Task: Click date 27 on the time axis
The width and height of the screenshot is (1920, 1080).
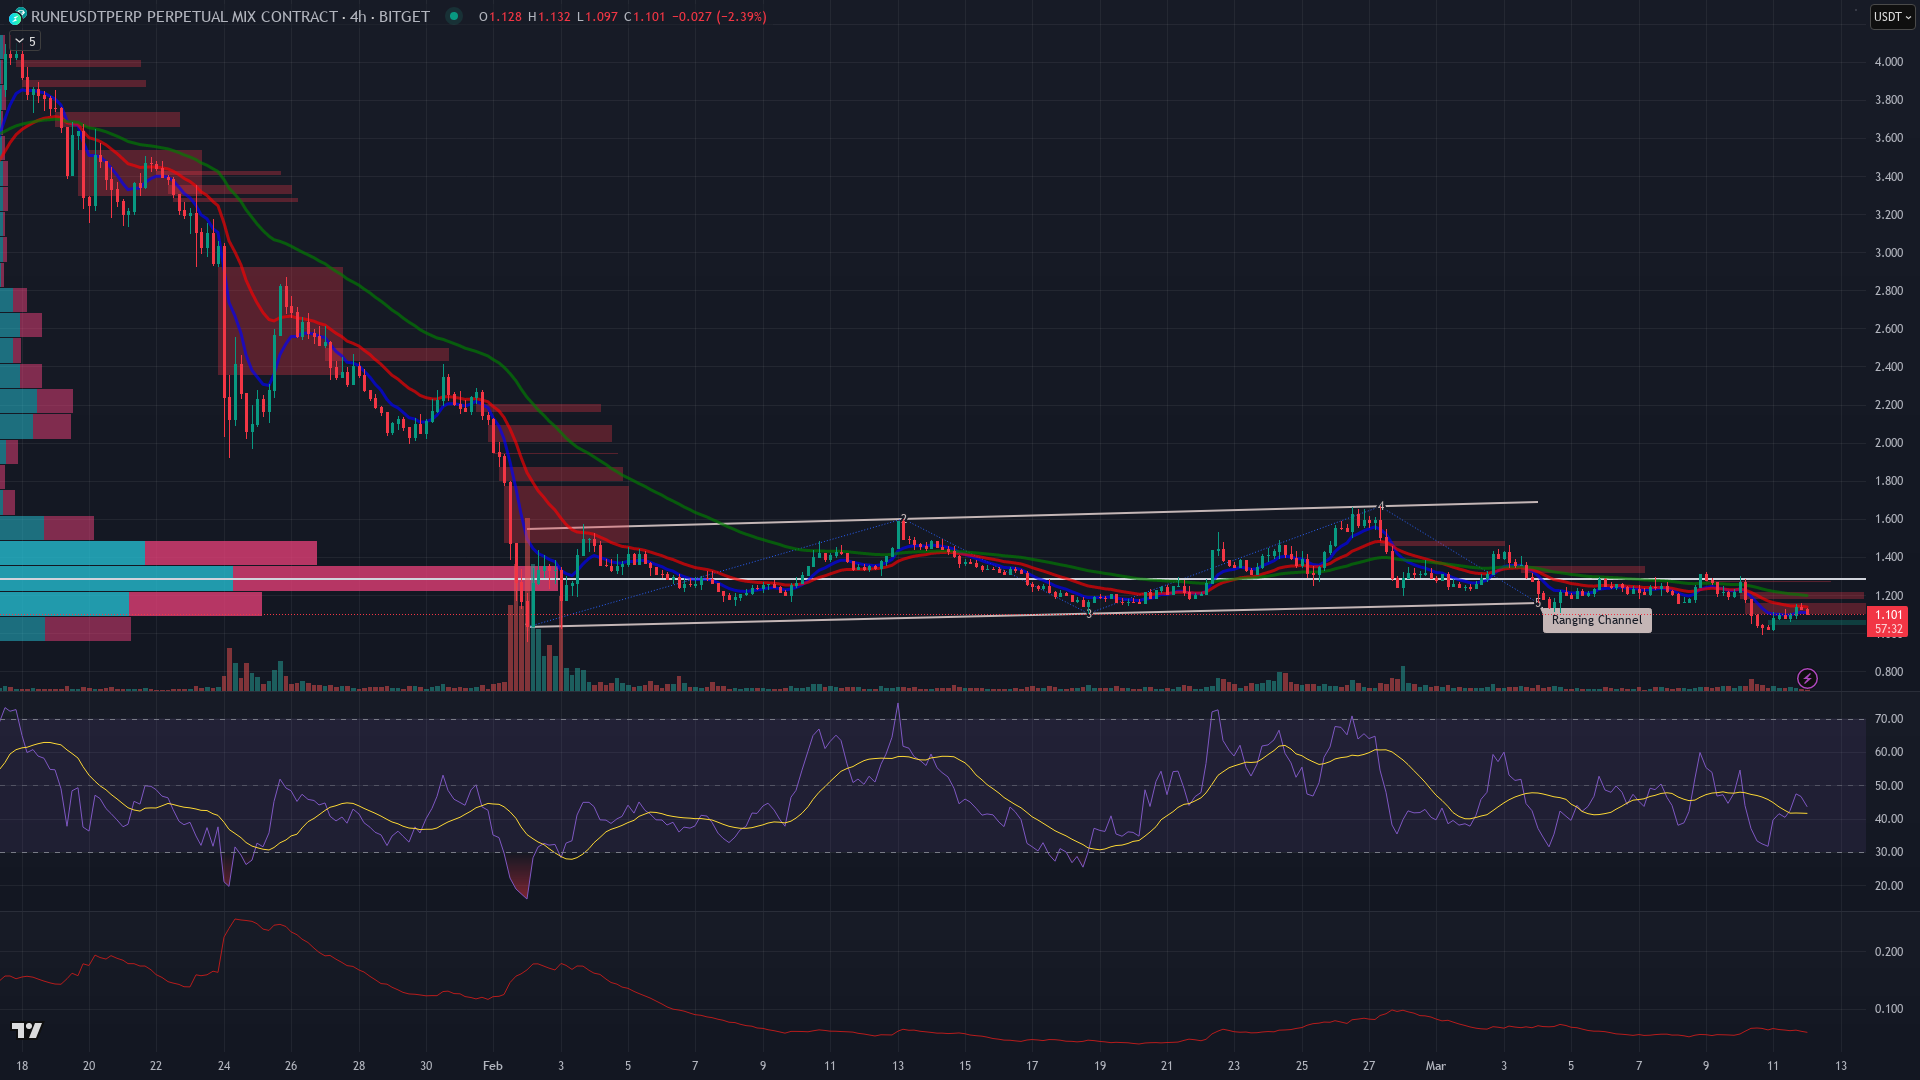Action: click(x=1369, y=1066)
